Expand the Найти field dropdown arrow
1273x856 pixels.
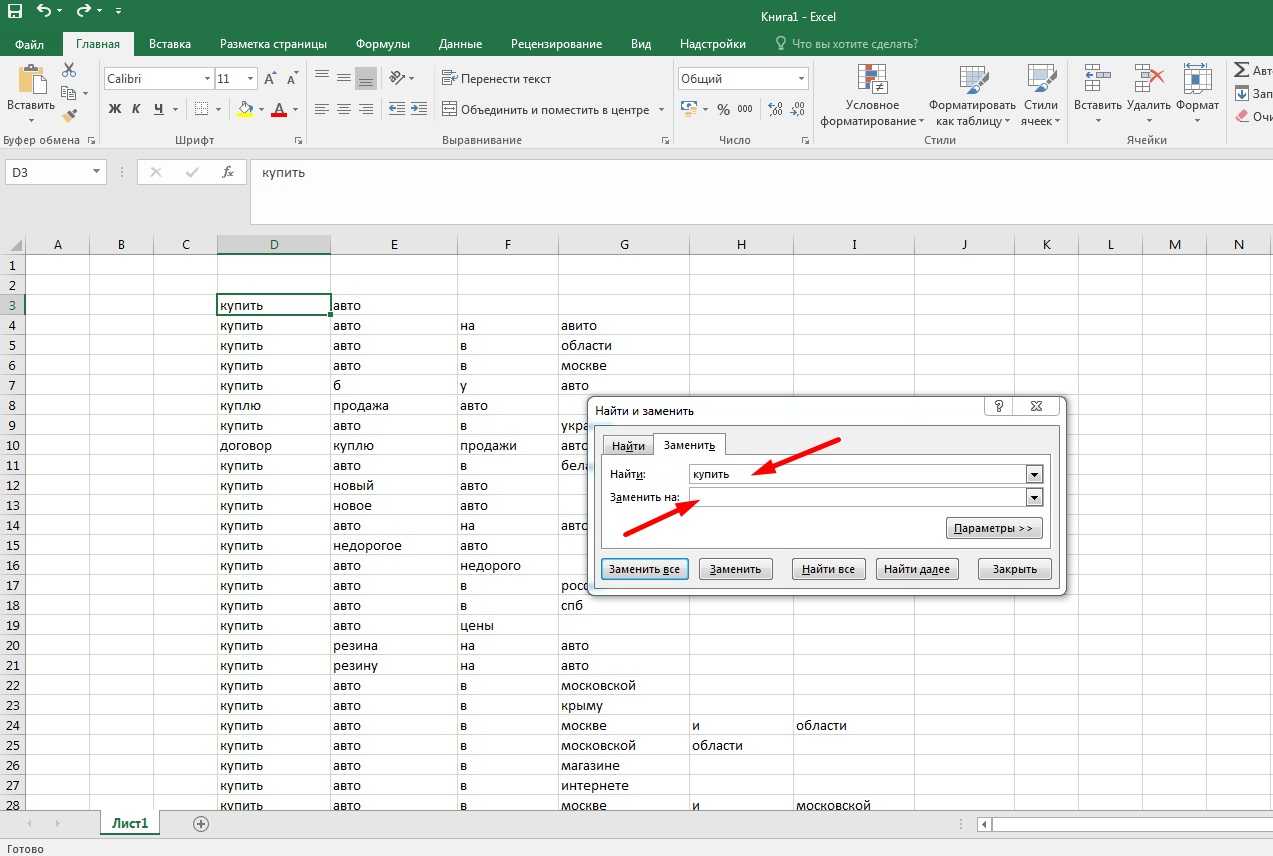click(x=1034, y=474)
